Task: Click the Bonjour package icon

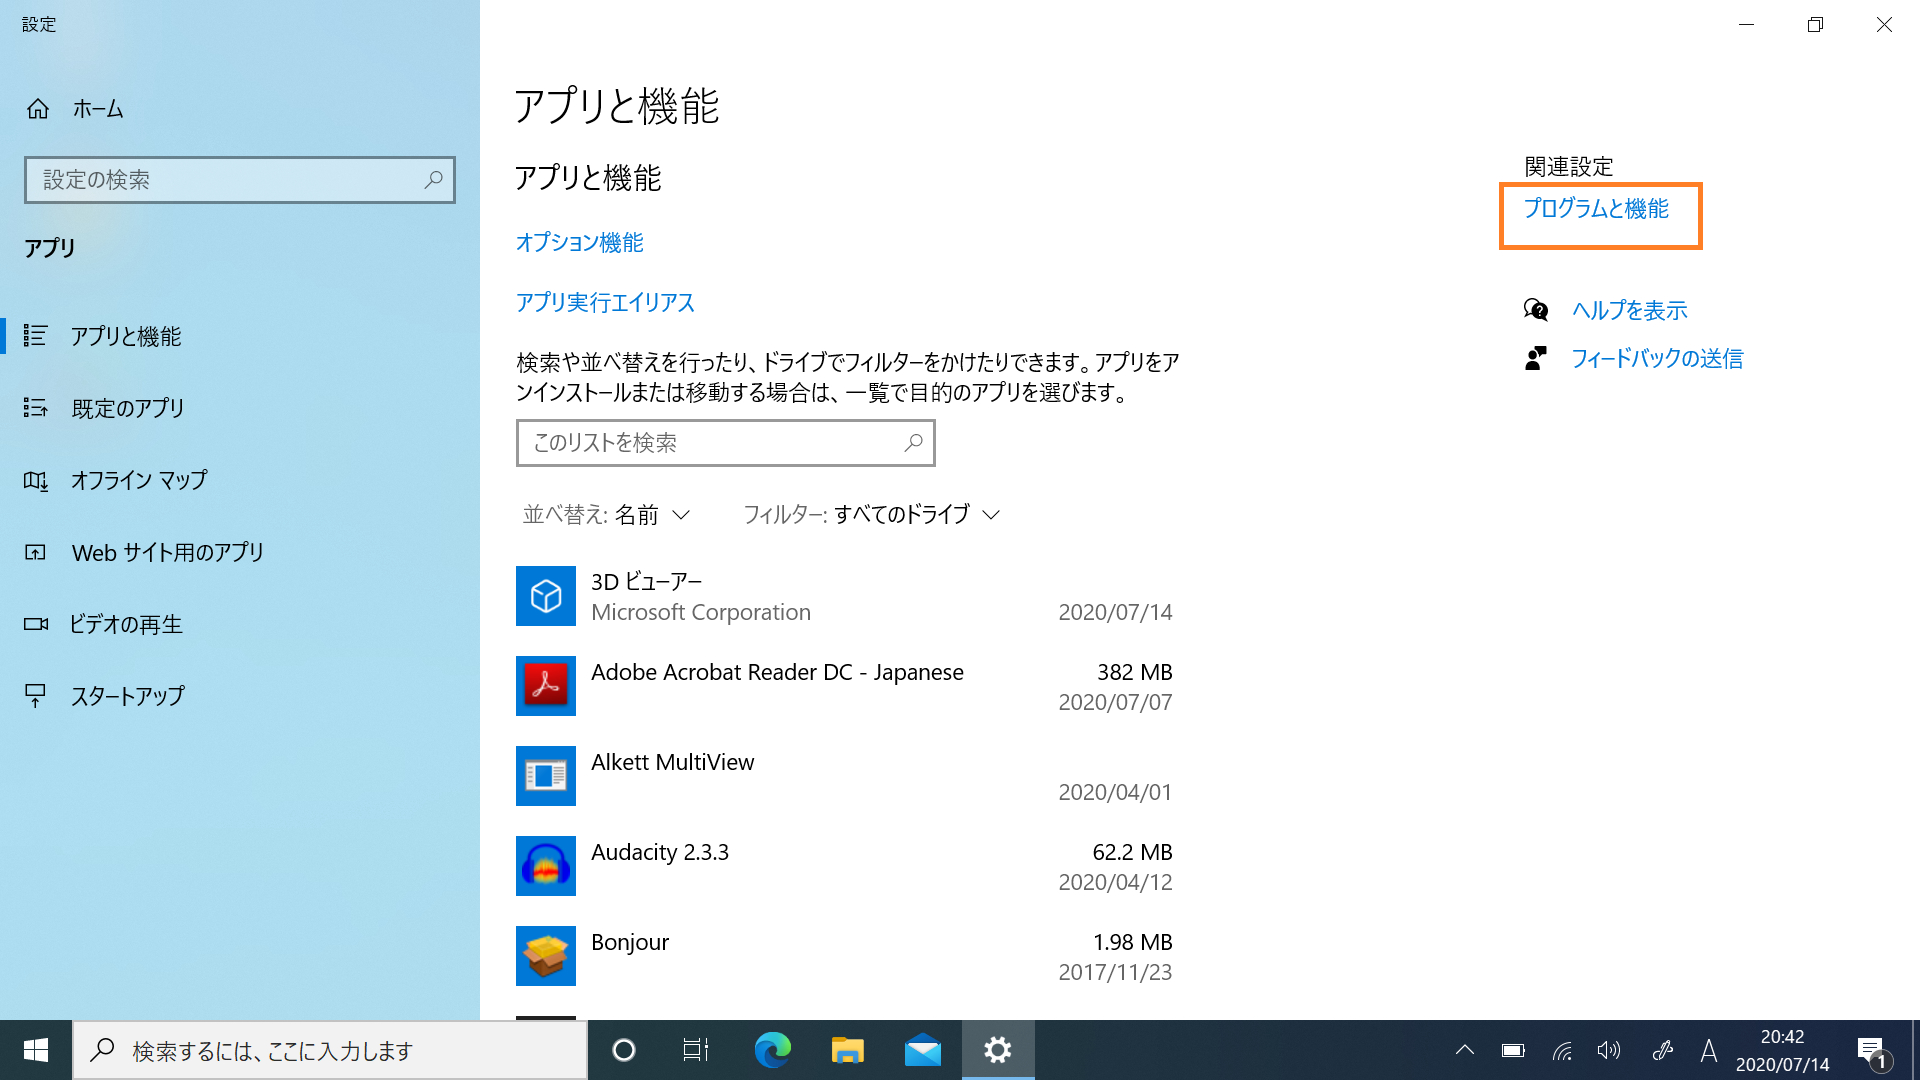Action: coord(545,956)
